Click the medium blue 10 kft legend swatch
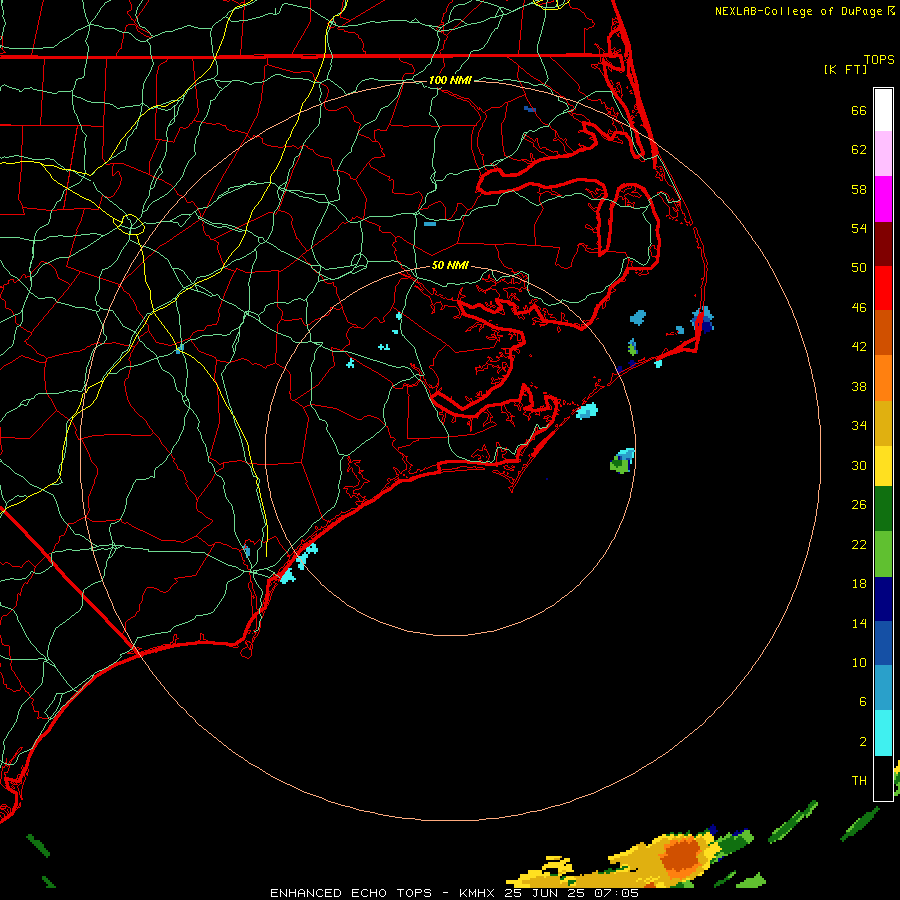 tap(883, 643)
